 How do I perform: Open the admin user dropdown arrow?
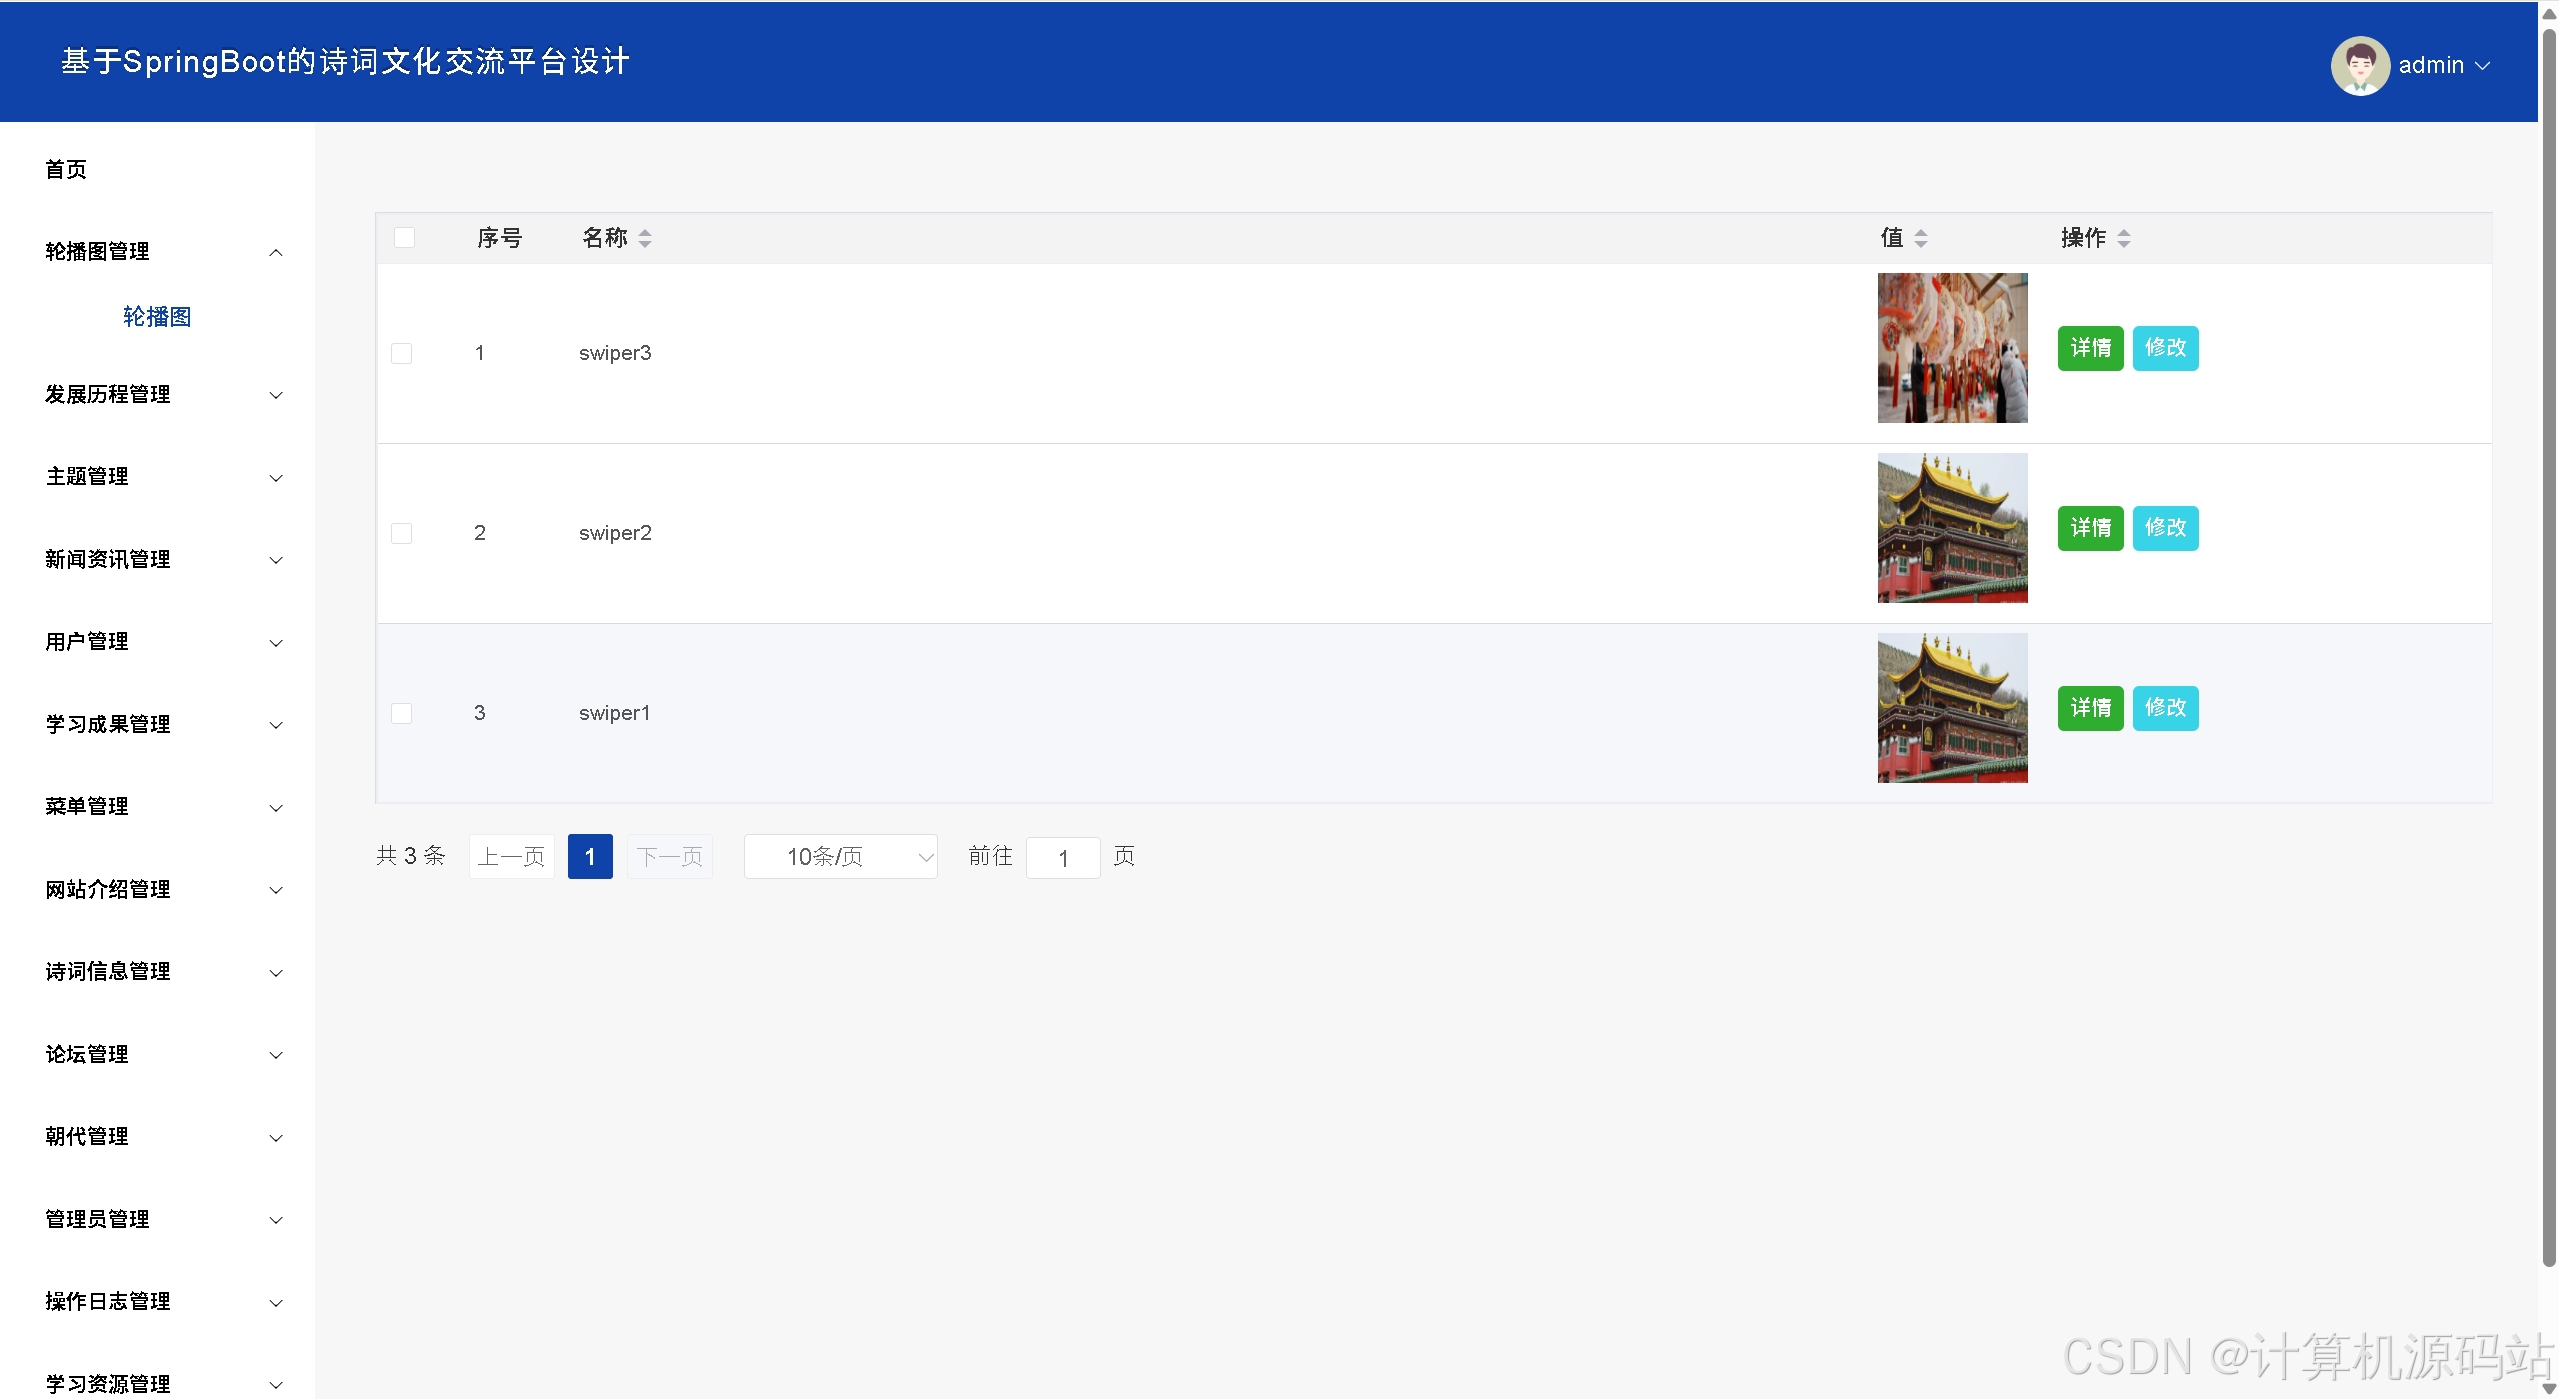coord(2482,66)
